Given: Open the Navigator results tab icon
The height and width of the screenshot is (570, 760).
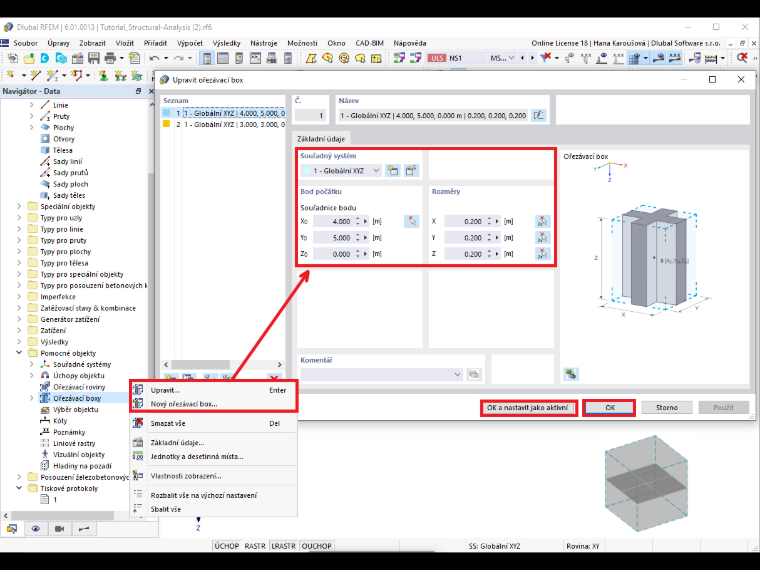Looking at the screenshot, I should pos(83,528).
